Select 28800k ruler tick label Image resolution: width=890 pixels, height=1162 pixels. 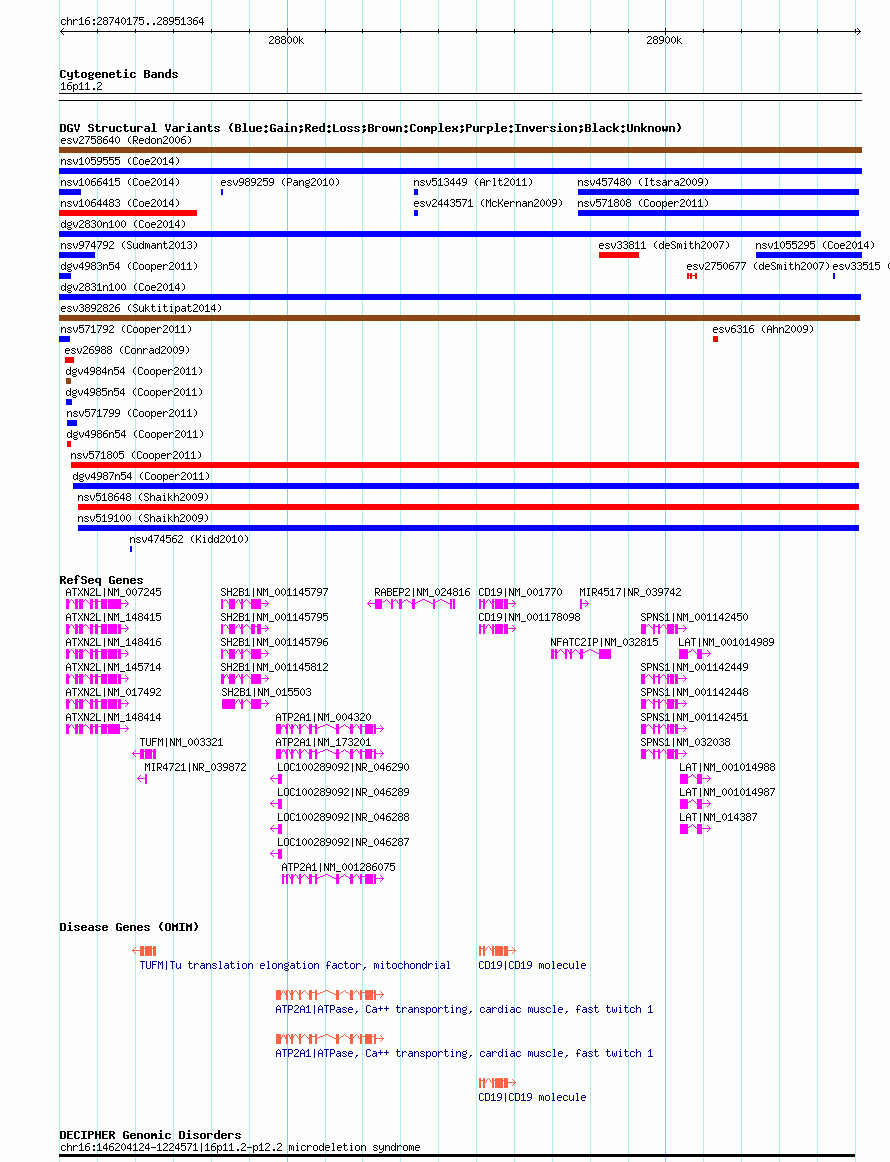pos(286,40)
